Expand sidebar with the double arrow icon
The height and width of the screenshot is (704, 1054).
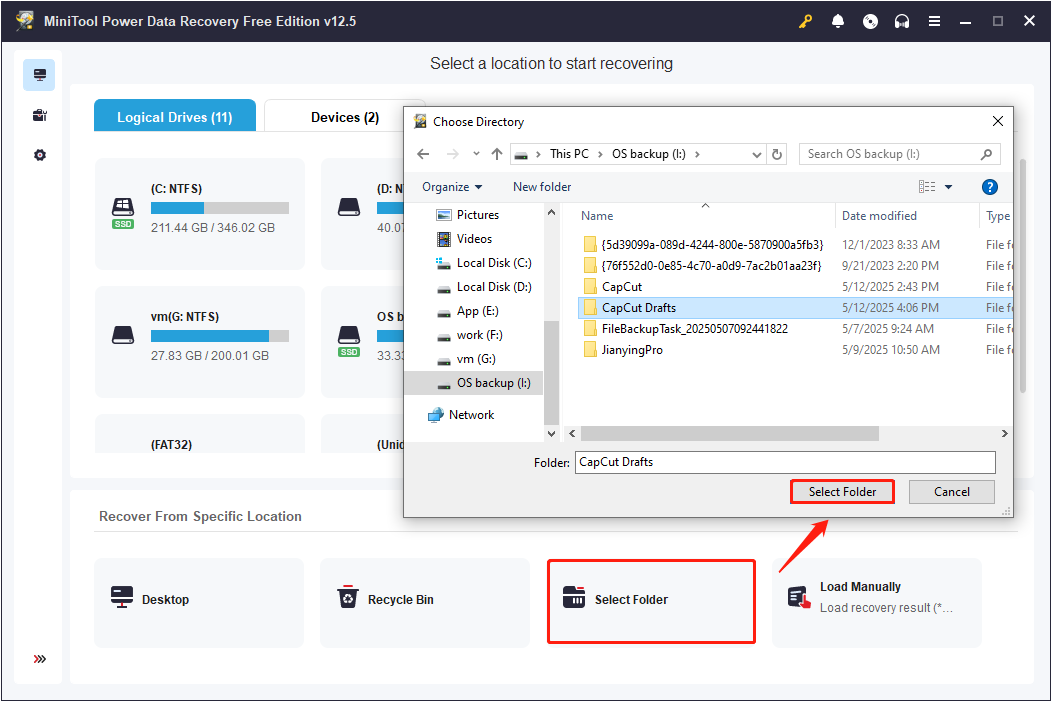coord(40,659)
